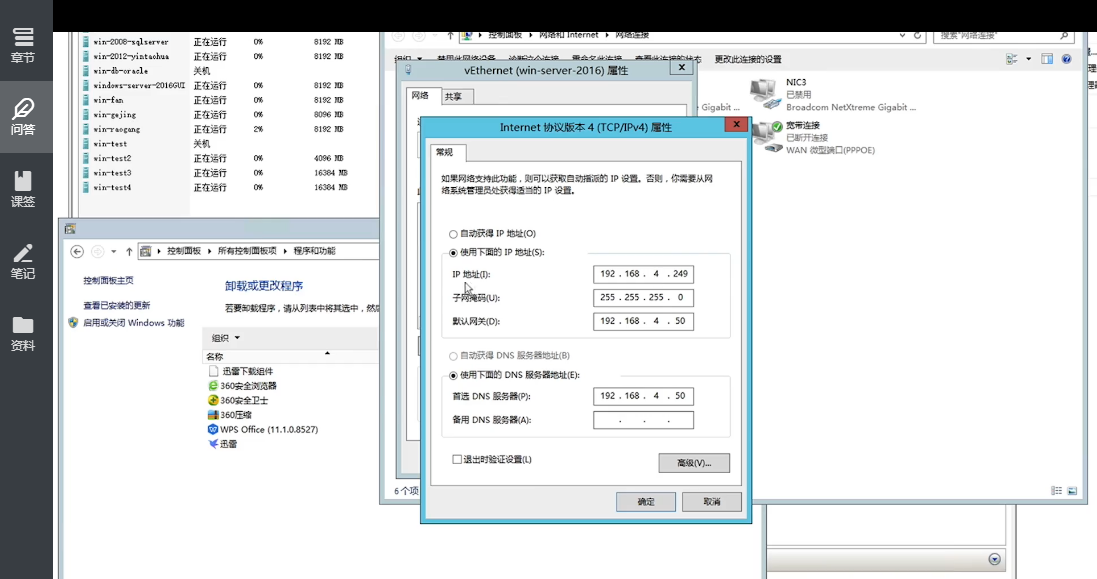1097x579 pixels.
Task: Click the 确定 button in TCP/IPv4 dialog
Action: [646, 502]
